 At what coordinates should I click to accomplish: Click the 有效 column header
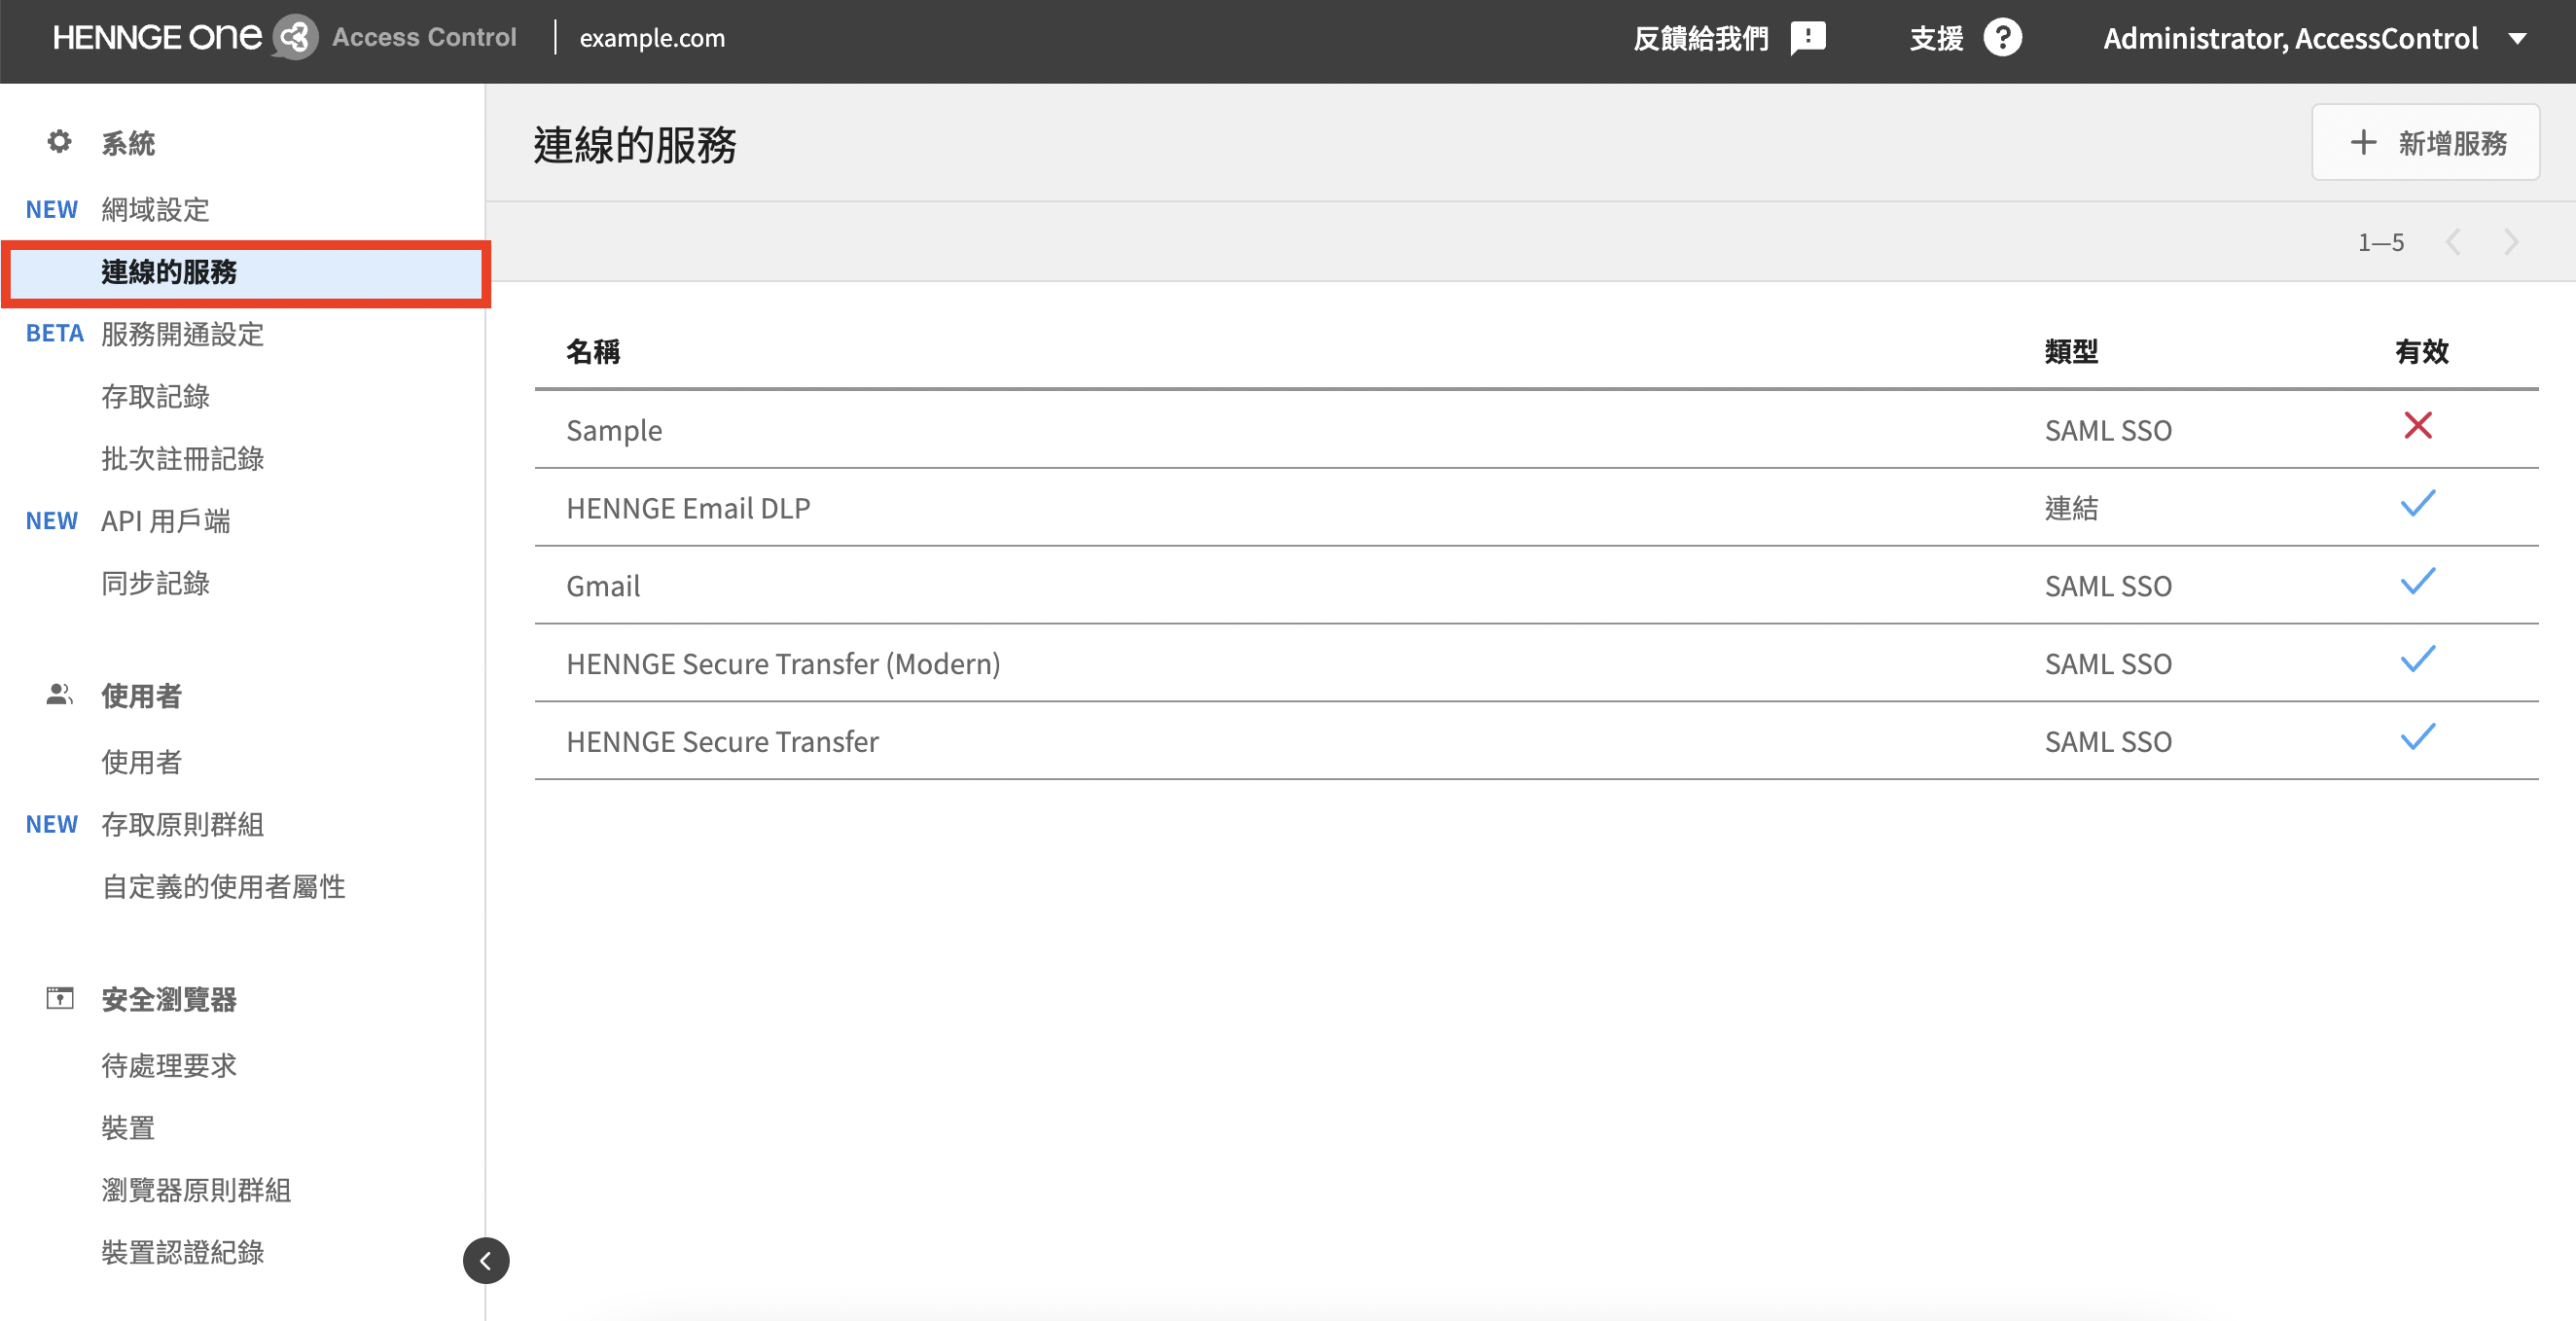tap(2421, 352)
